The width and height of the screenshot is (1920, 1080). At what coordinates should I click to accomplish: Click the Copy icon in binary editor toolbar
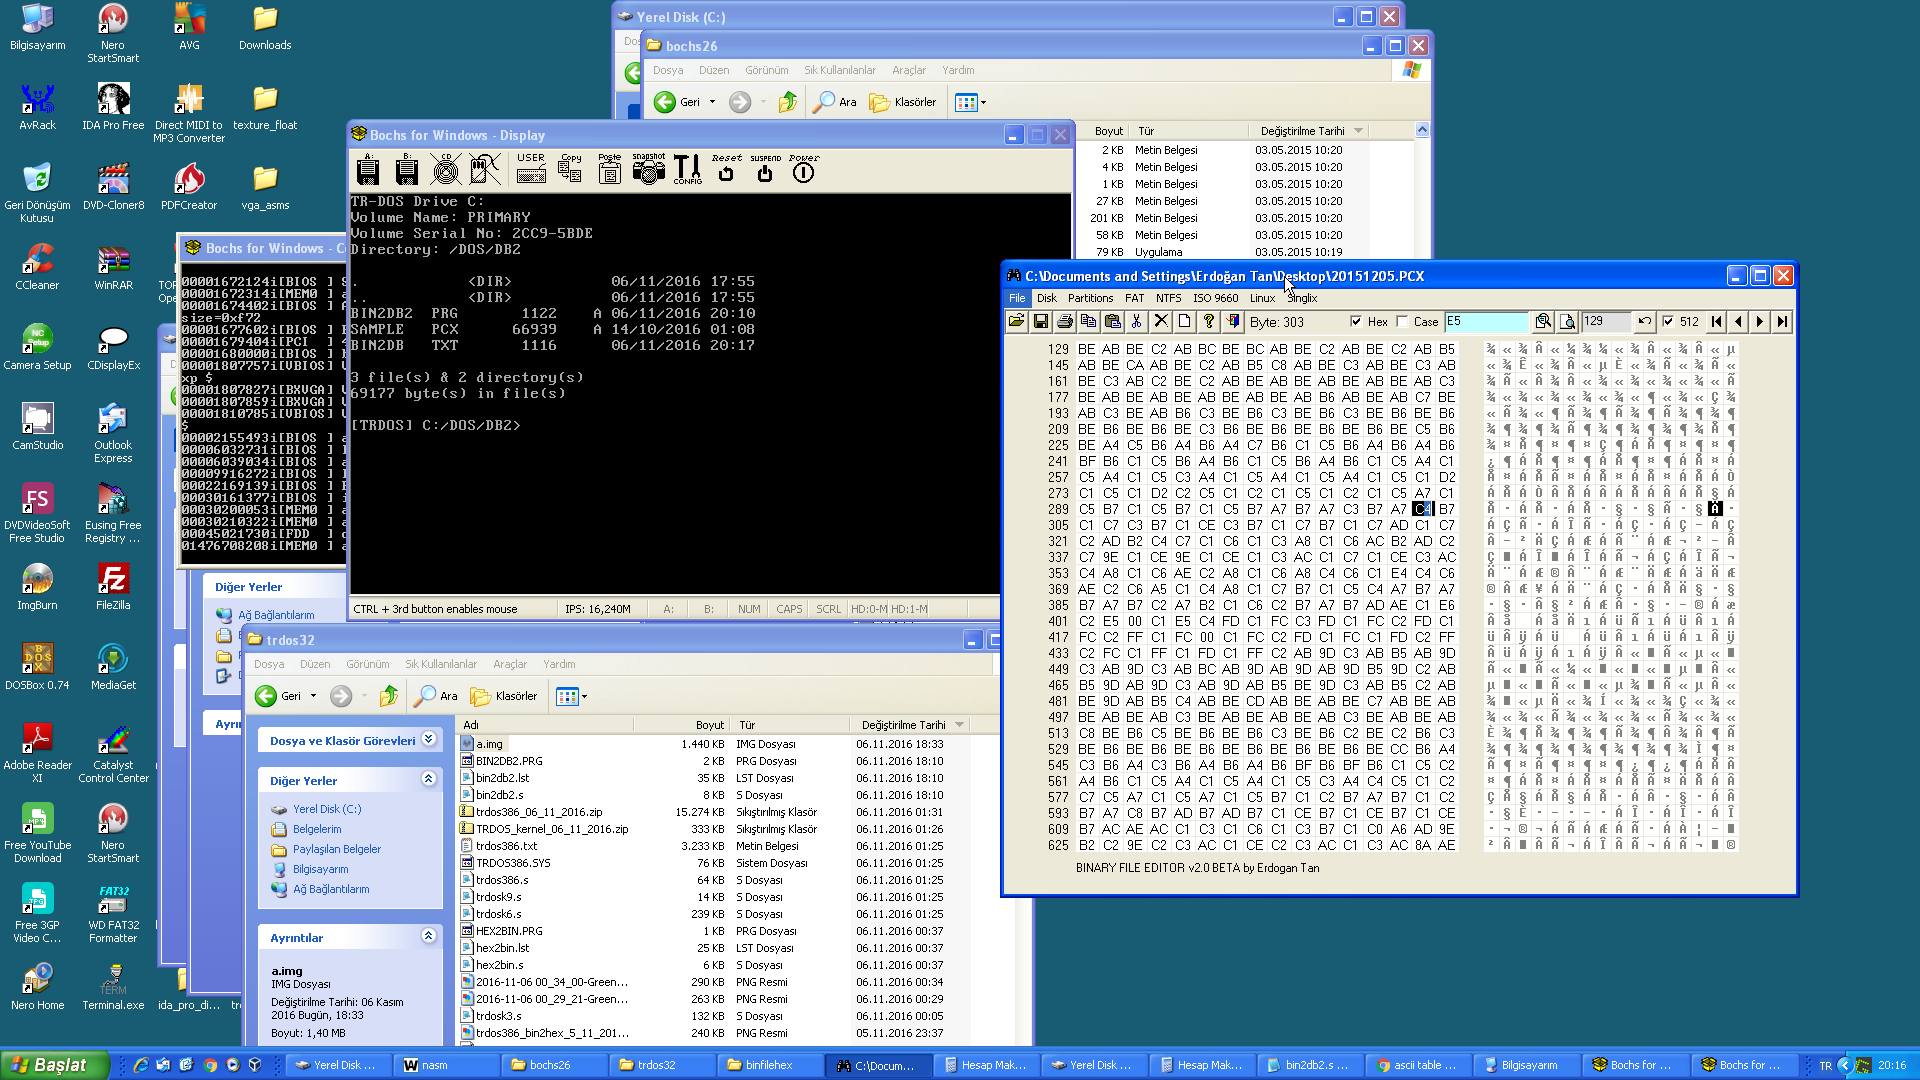coord(1089,321)
